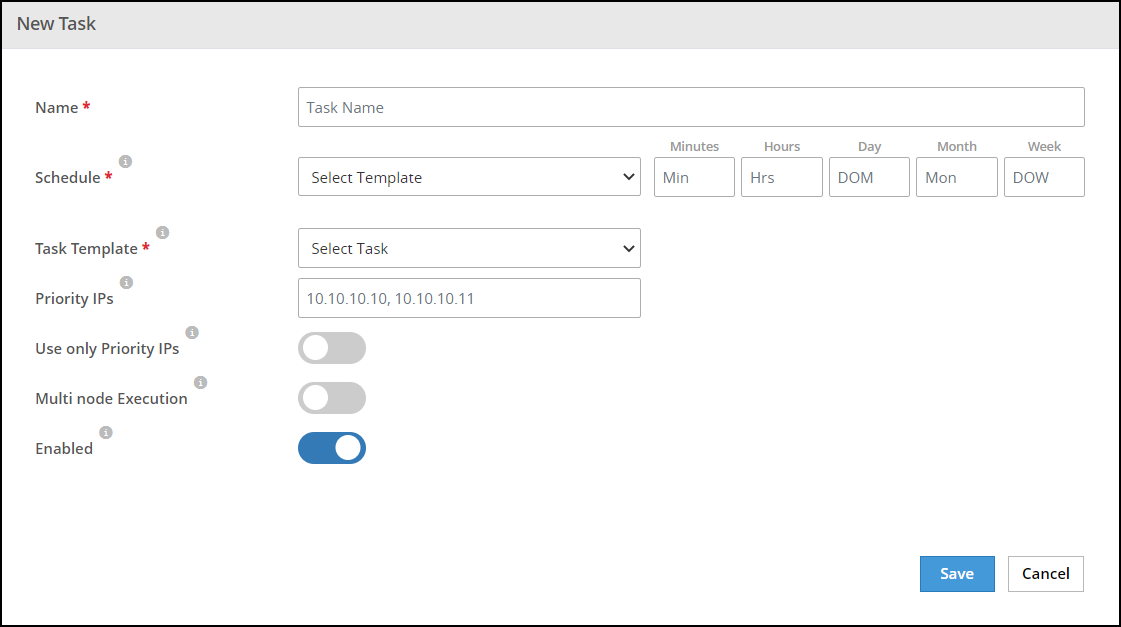Click into the Month schedule field

point(956,177)
